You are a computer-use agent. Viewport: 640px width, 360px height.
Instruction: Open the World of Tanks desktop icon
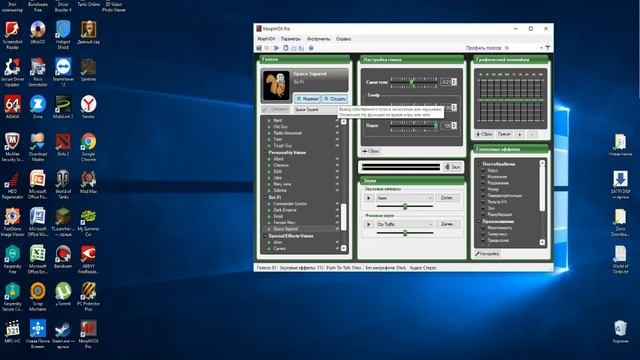63,184
